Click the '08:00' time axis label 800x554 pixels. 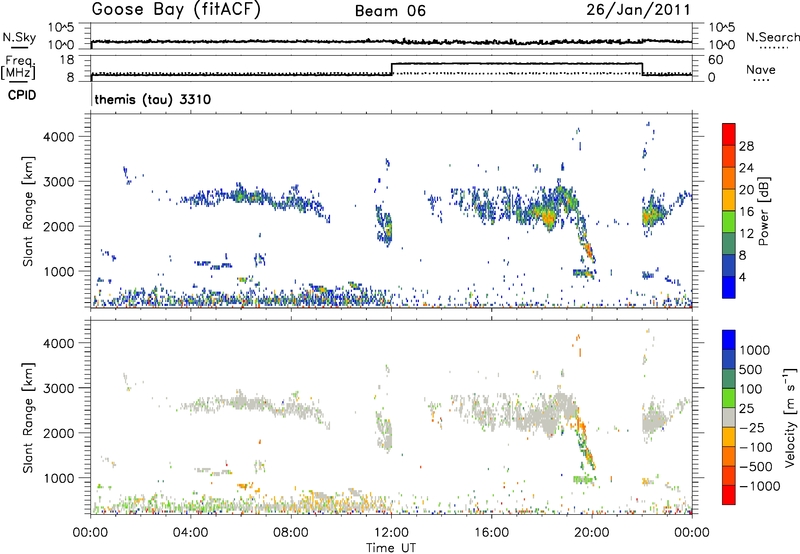(291, 533)
